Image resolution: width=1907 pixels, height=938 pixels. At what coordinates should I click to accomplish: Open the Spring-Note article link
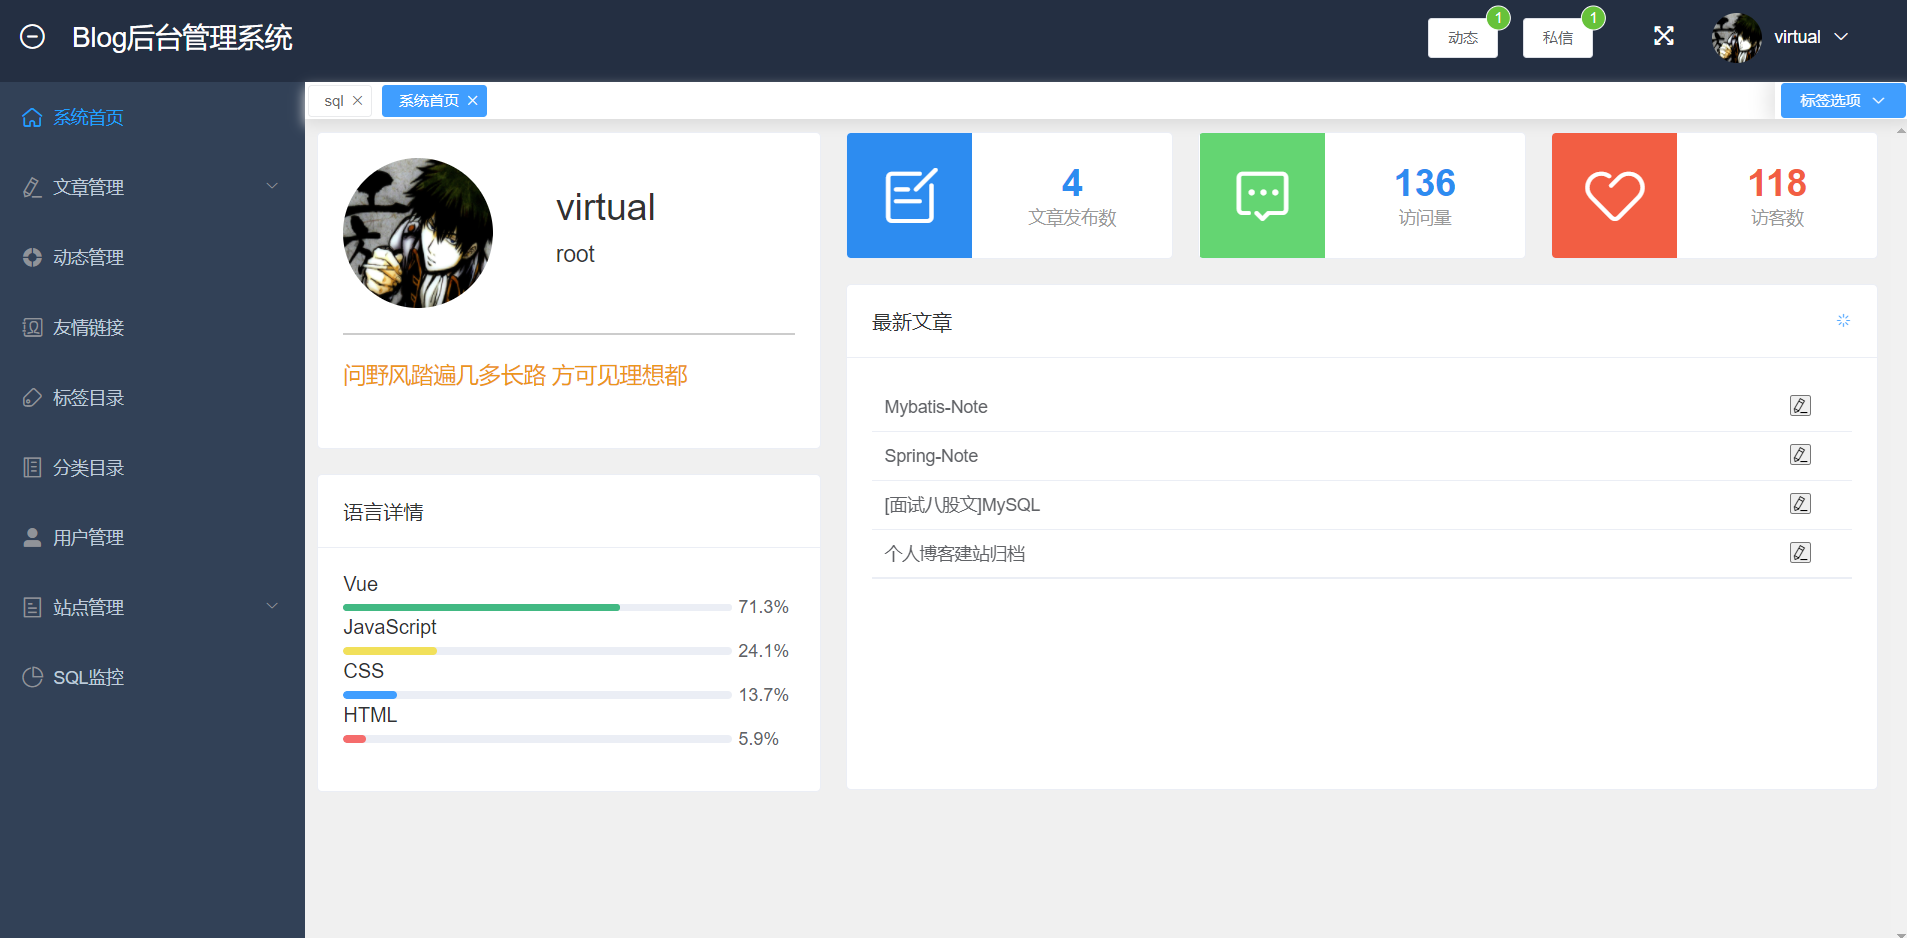931,456
